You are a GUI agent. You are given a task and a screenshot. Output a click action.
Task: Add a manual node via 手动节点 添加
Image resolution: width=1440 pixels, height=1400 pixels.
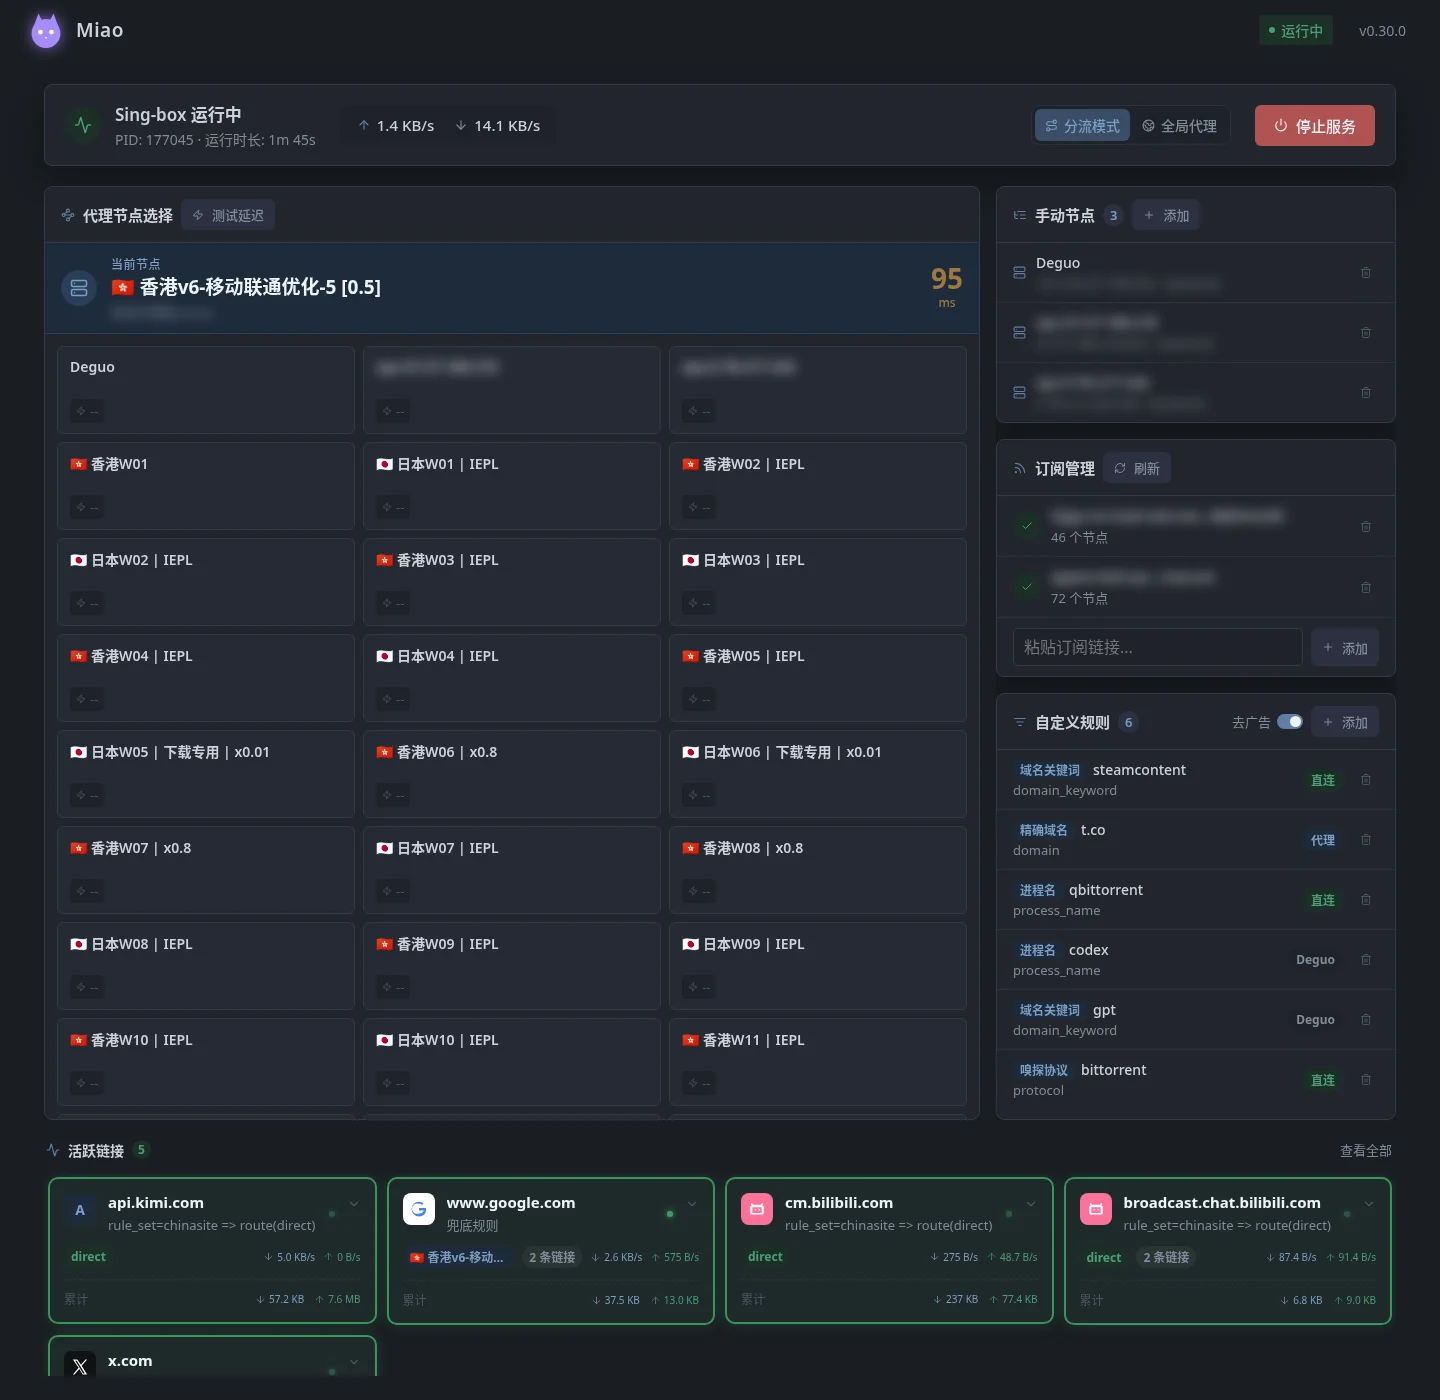(1166, 216)
